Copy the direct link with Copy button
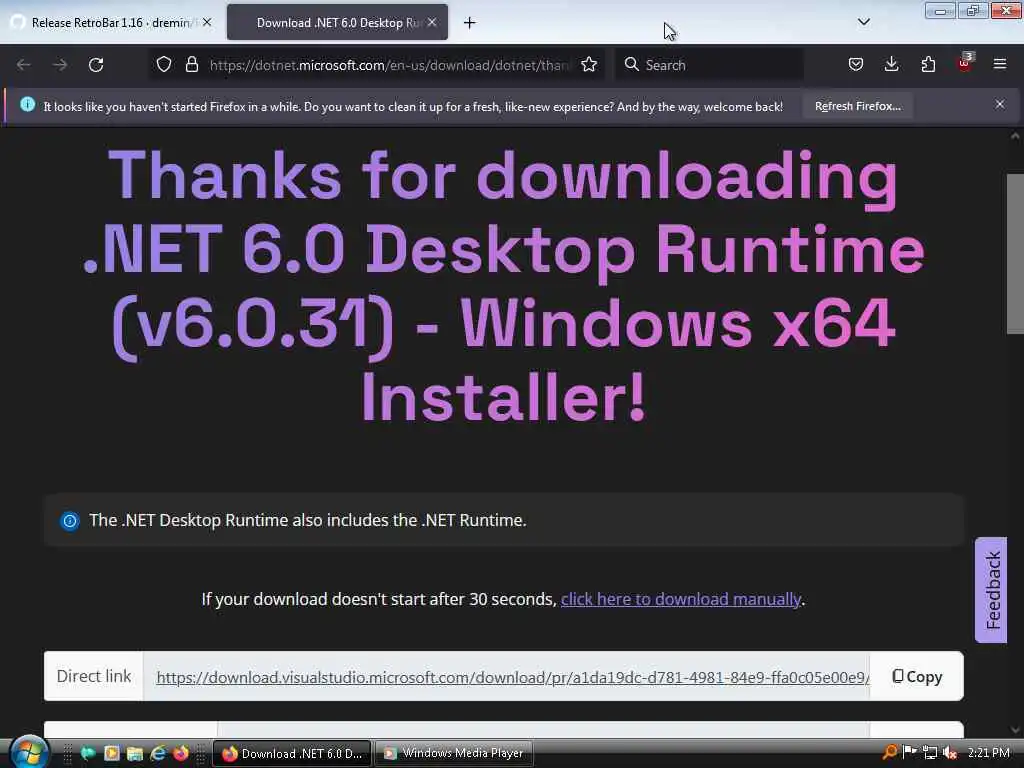Screen dimensions: 1024x768 pyautogui.click(x=917, y=677)
